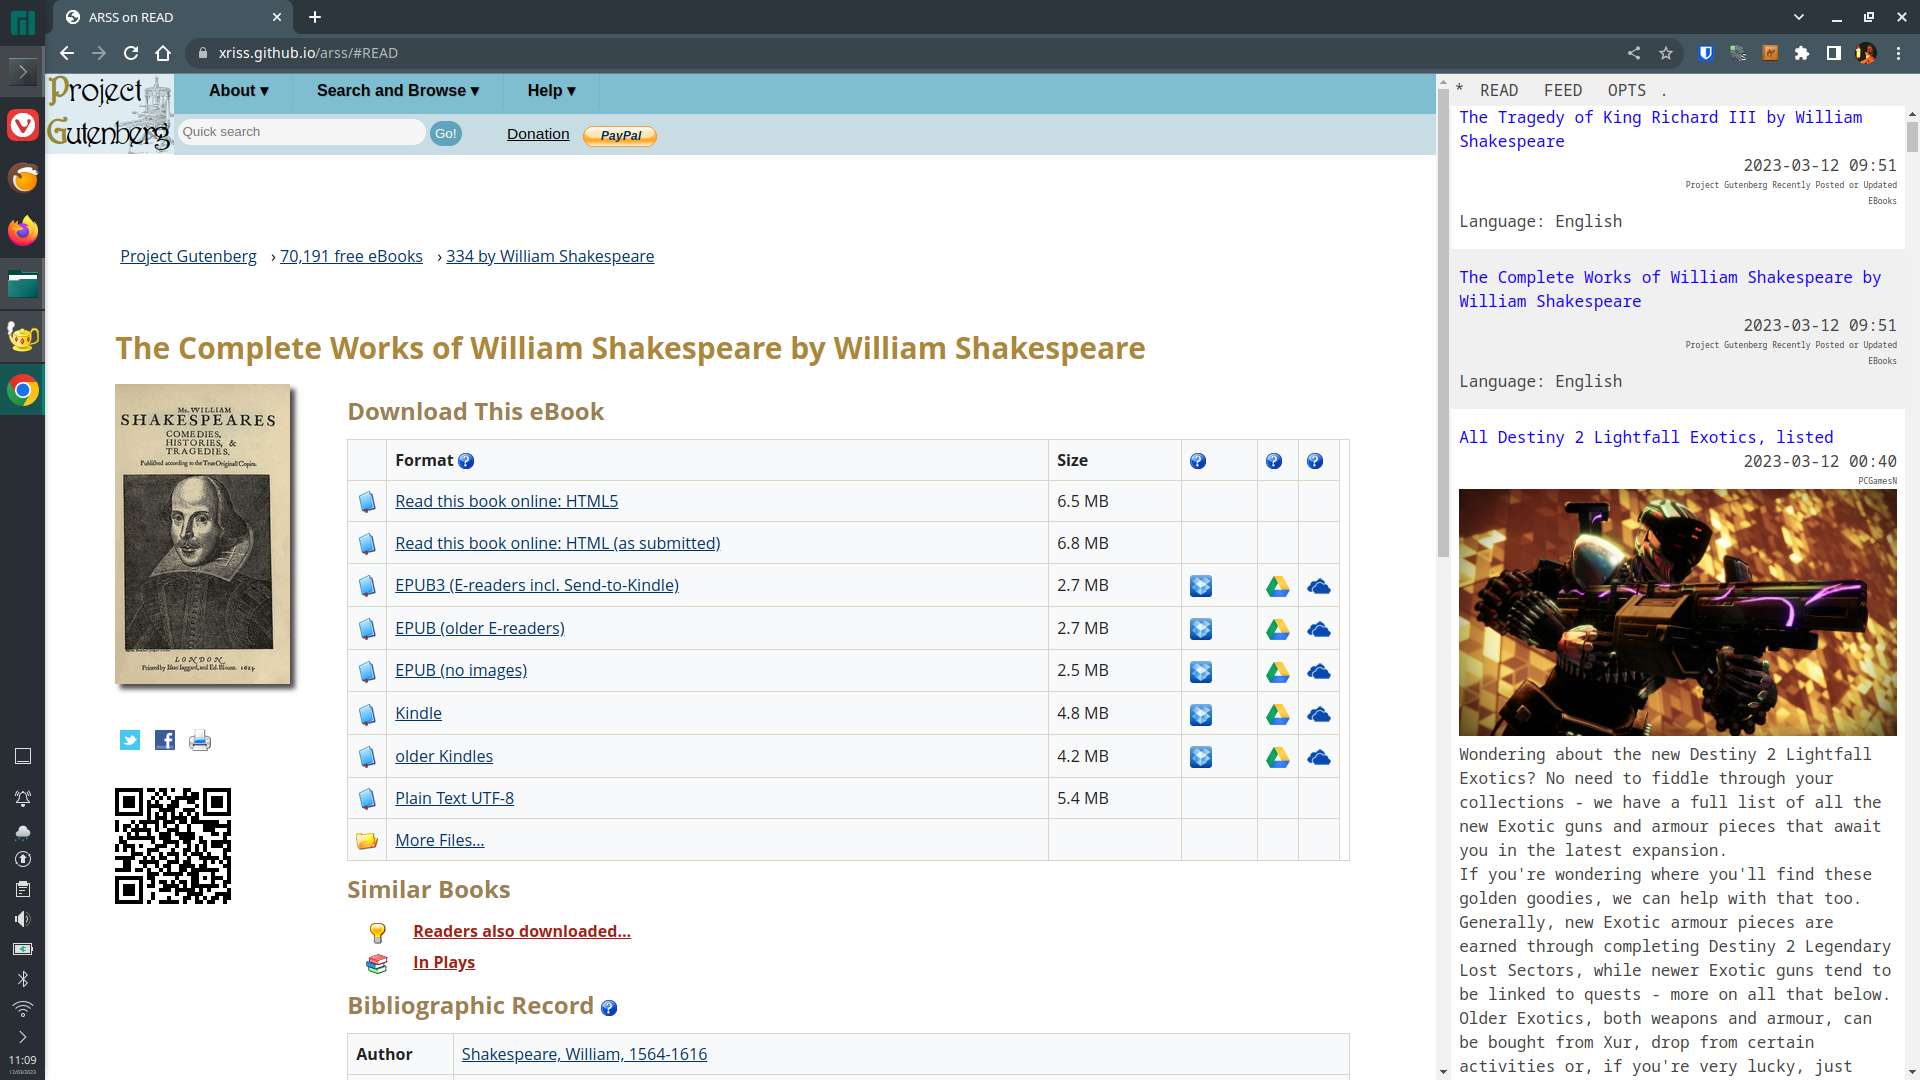The width and height of the screenshot is (1920, 1080).
Task: Switch to the OPTS tab in the ARSS panel
Action: pyautogui.click(x=1627, y=90)
